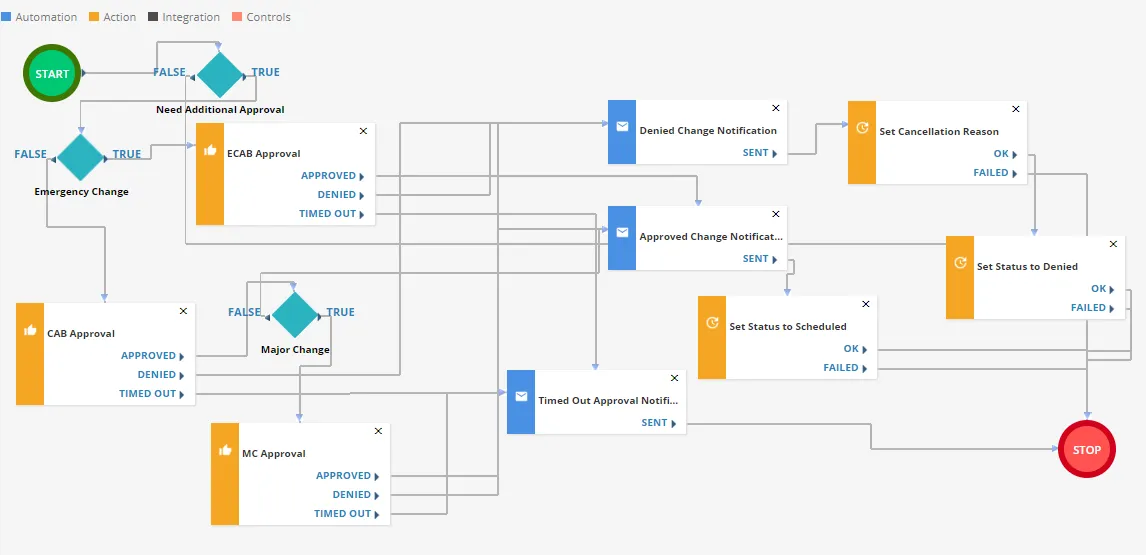Close the Set Status to Scheduled block
This screenshot has width=1146, height=555.
pos(866,303)
